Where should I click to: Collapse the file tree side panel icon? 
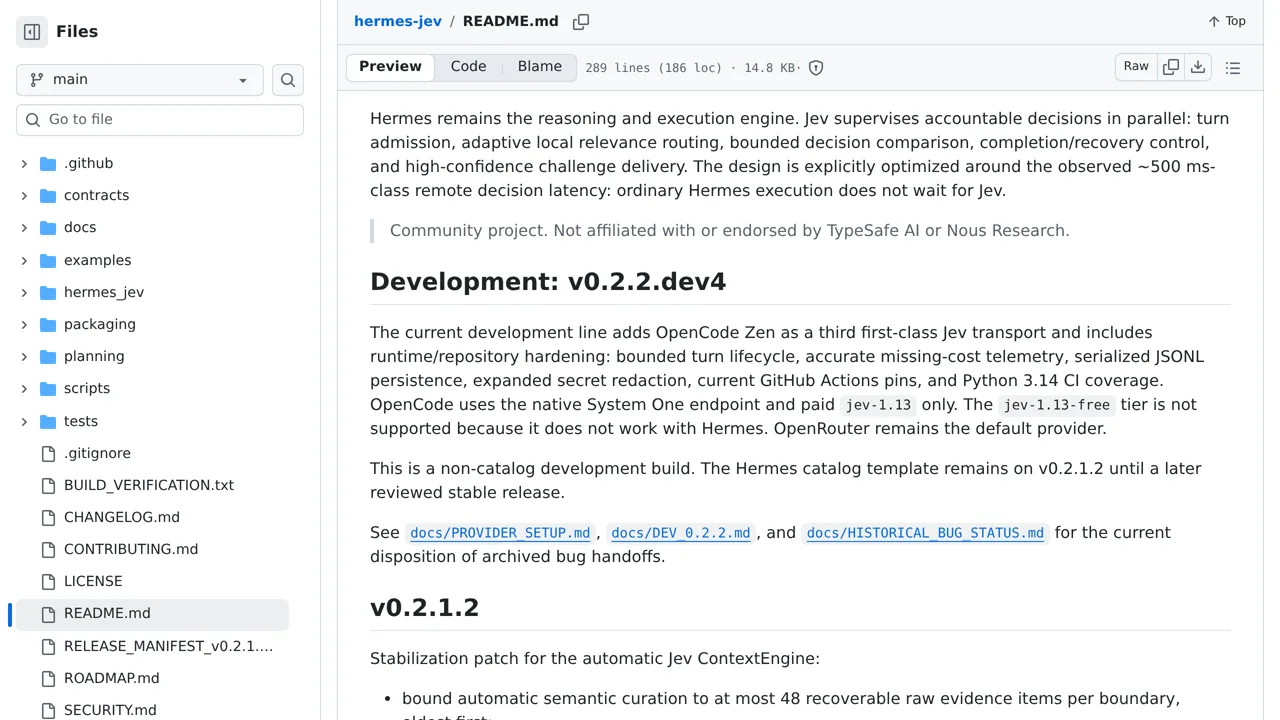click(32, 32)
